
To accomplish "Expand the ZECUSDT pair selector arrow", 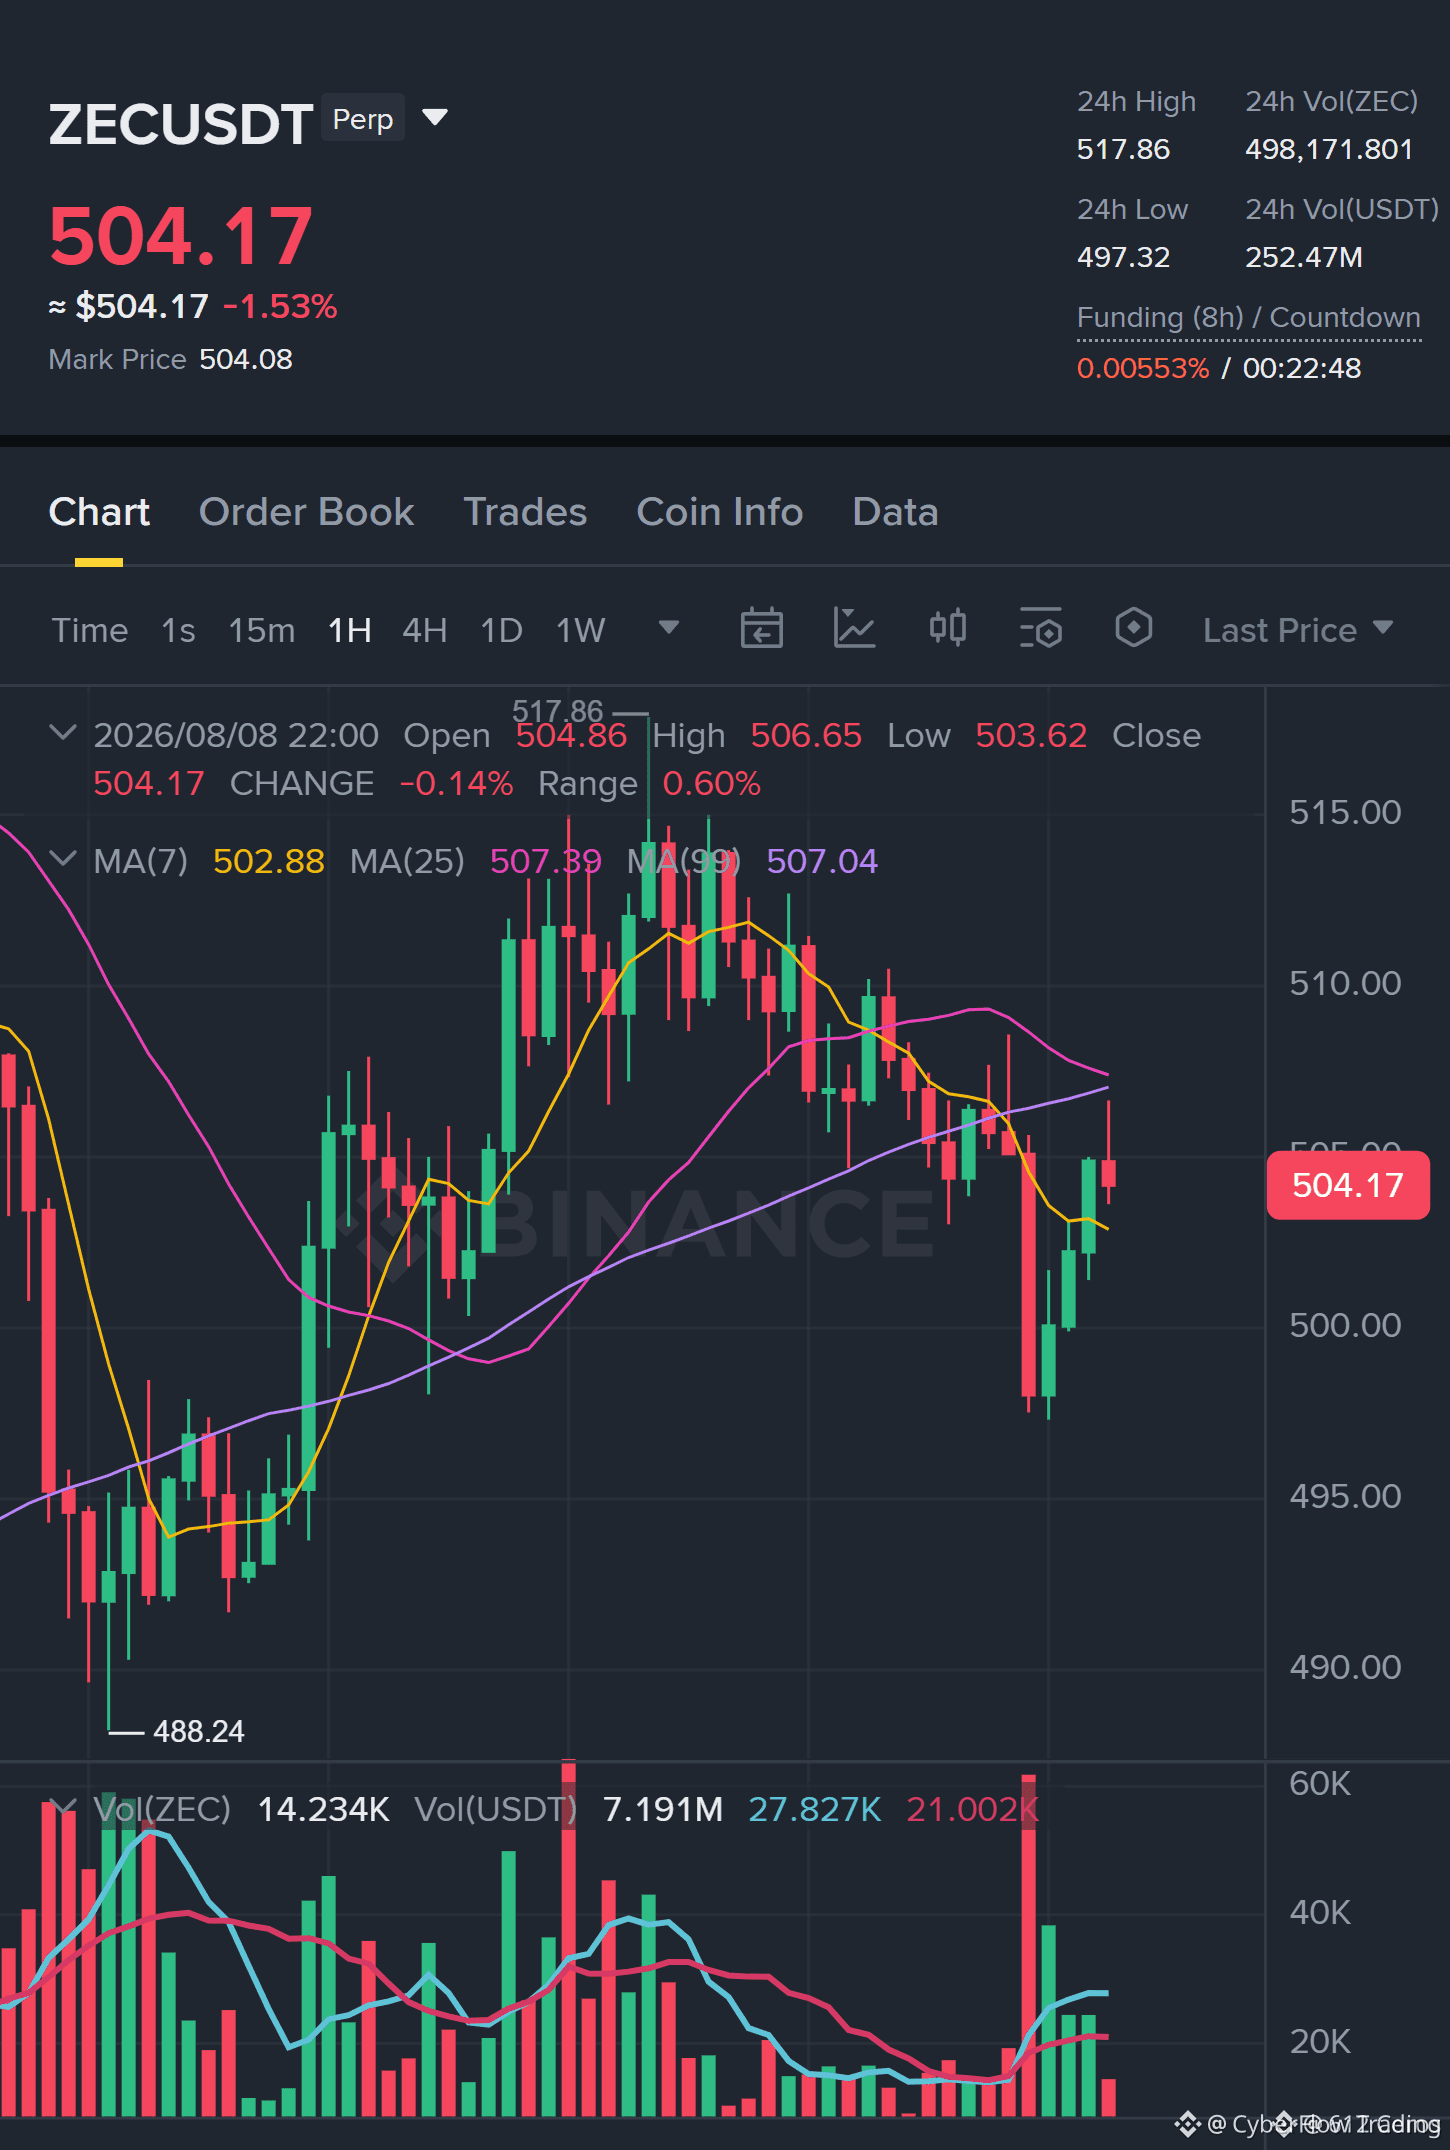I will tap(435, 118).
